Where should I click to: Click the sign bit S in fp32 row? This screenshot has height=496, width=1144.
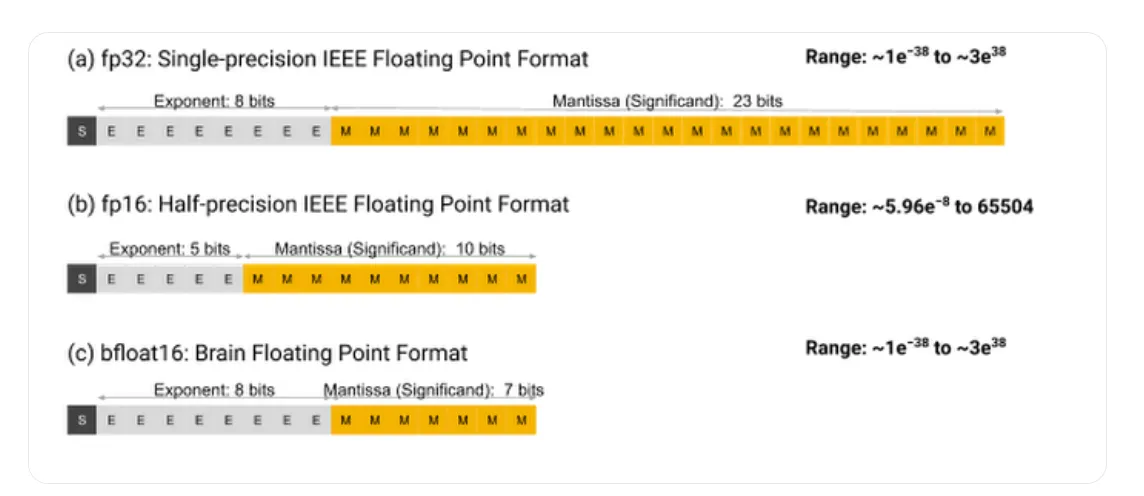tap(81, 132)
